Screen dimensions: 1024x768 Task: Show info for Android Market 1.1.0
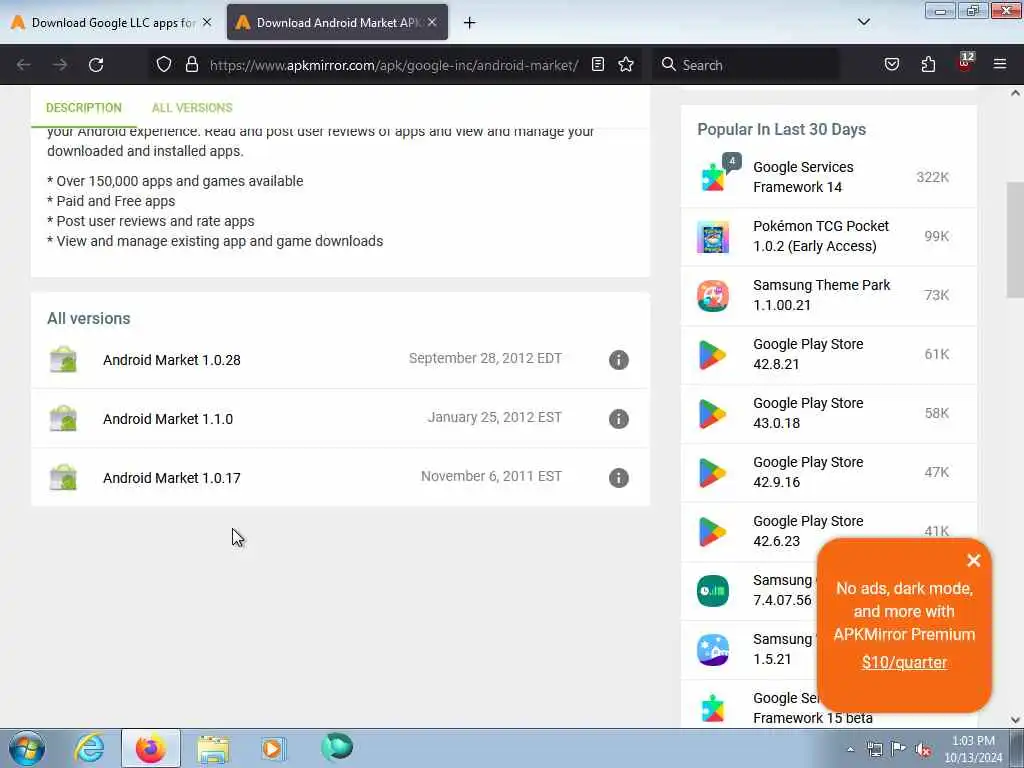coord(618,419)
